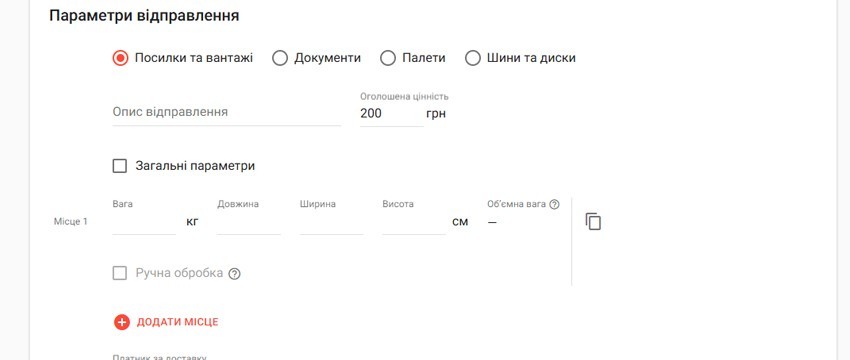The height and width of the screenshot is (360, 850).
Task: Open the Об'ємна вага help icon
Action: (554, 204)
